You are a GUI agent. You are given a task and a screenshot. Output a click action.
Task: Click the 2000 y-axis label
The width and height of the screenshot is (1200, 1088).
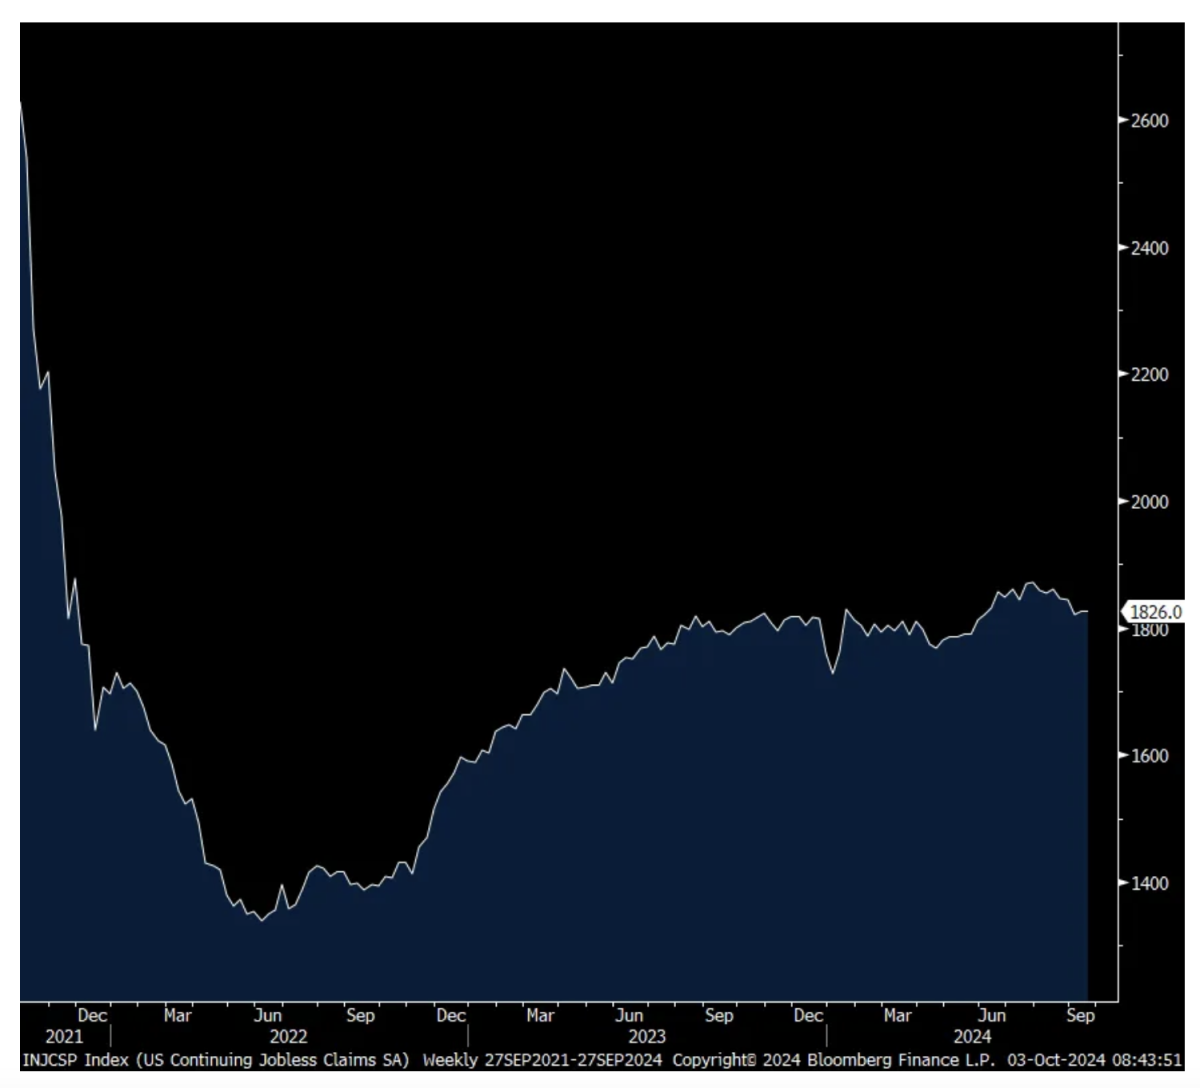pos(1149,502)
